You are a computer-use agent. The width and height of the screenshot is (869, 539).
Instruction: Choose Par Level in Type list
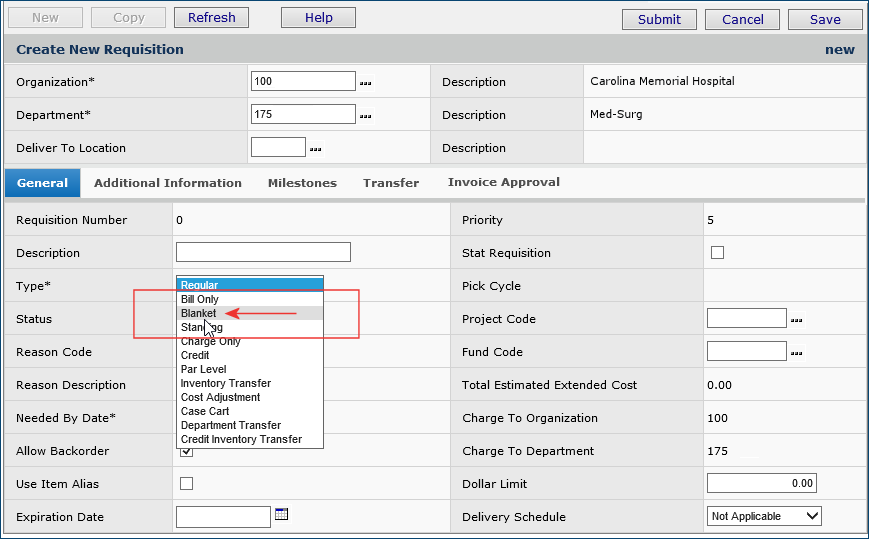click(x=203, y=369)
